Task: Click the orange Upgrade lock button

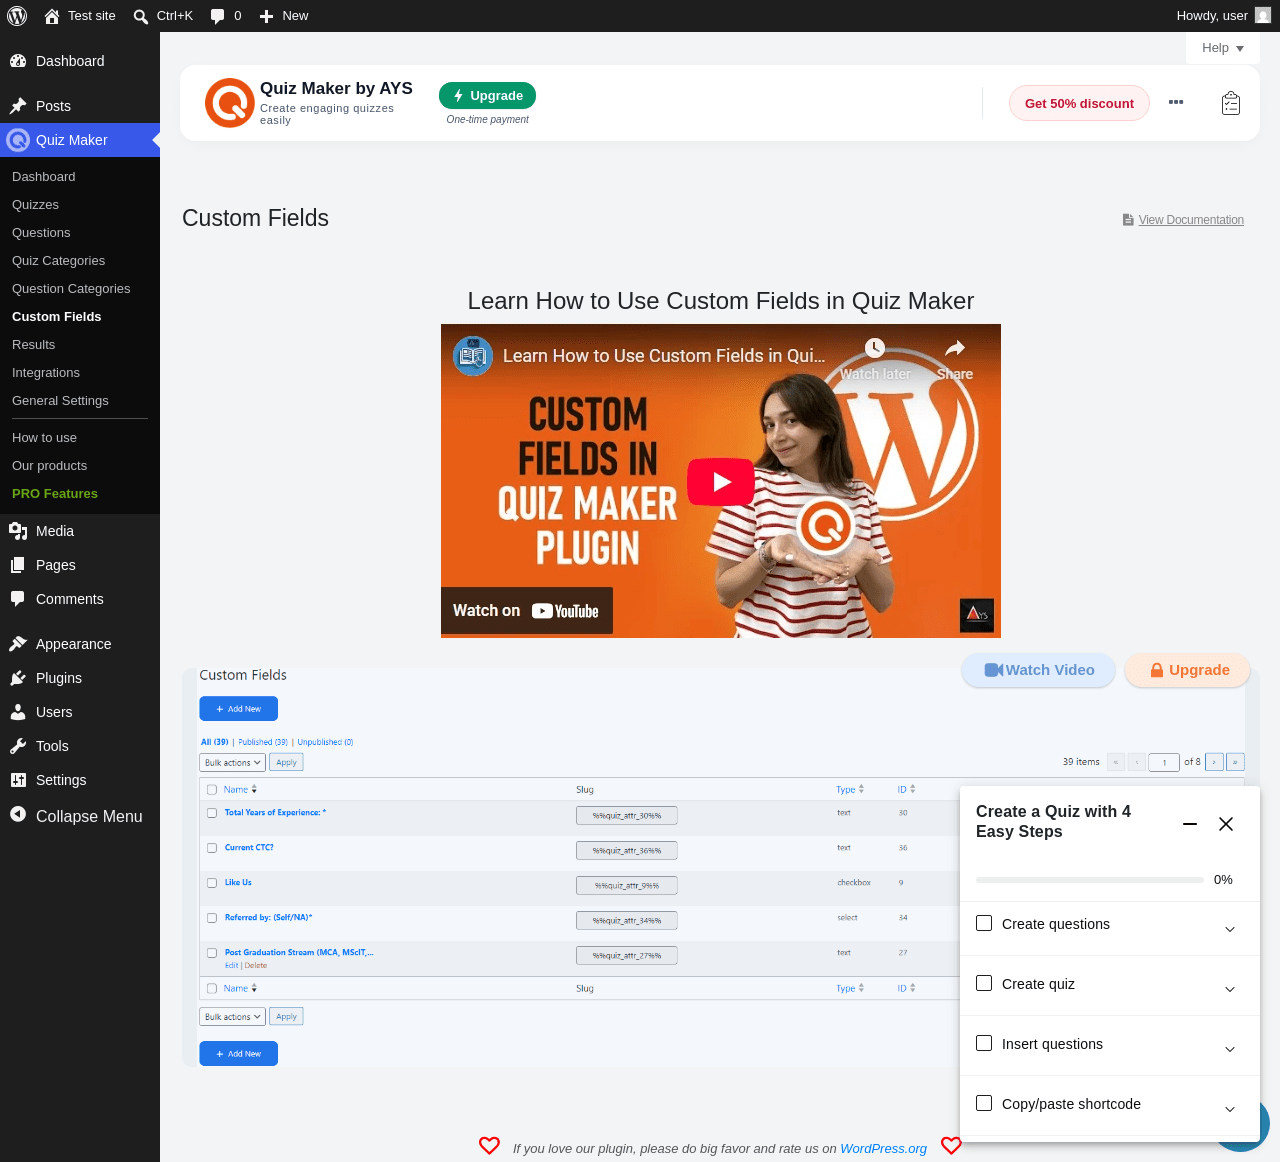Action: [1188, 670]
